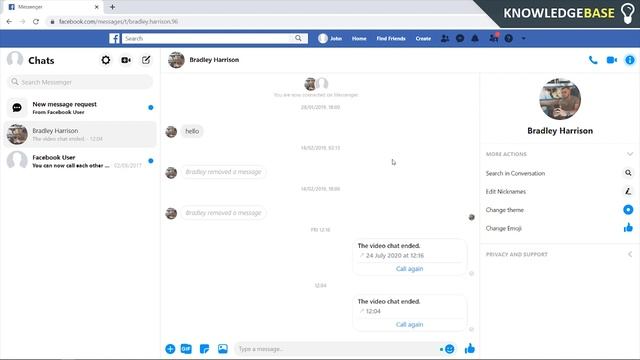Focus the Type a message field
Screen dimensions: 640x360
coord(338,349)
